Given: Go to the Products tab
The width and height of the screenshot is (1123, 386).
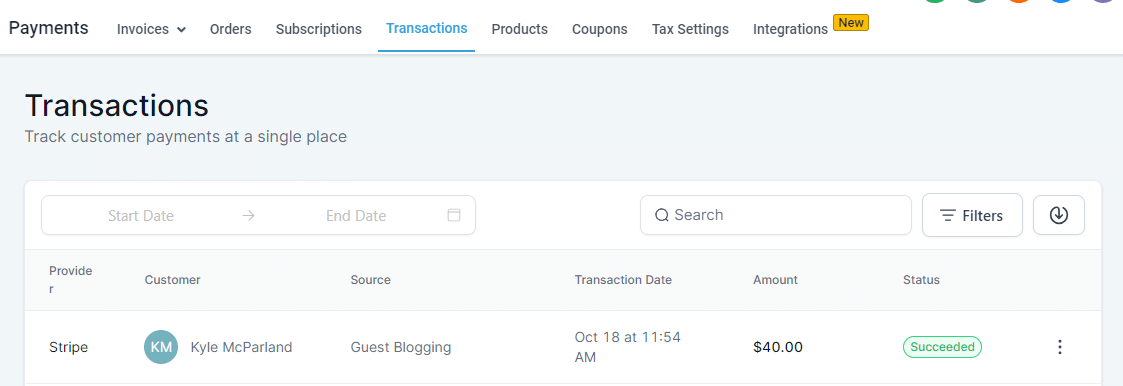Looking at the screenshot, I should pos(519,29).
